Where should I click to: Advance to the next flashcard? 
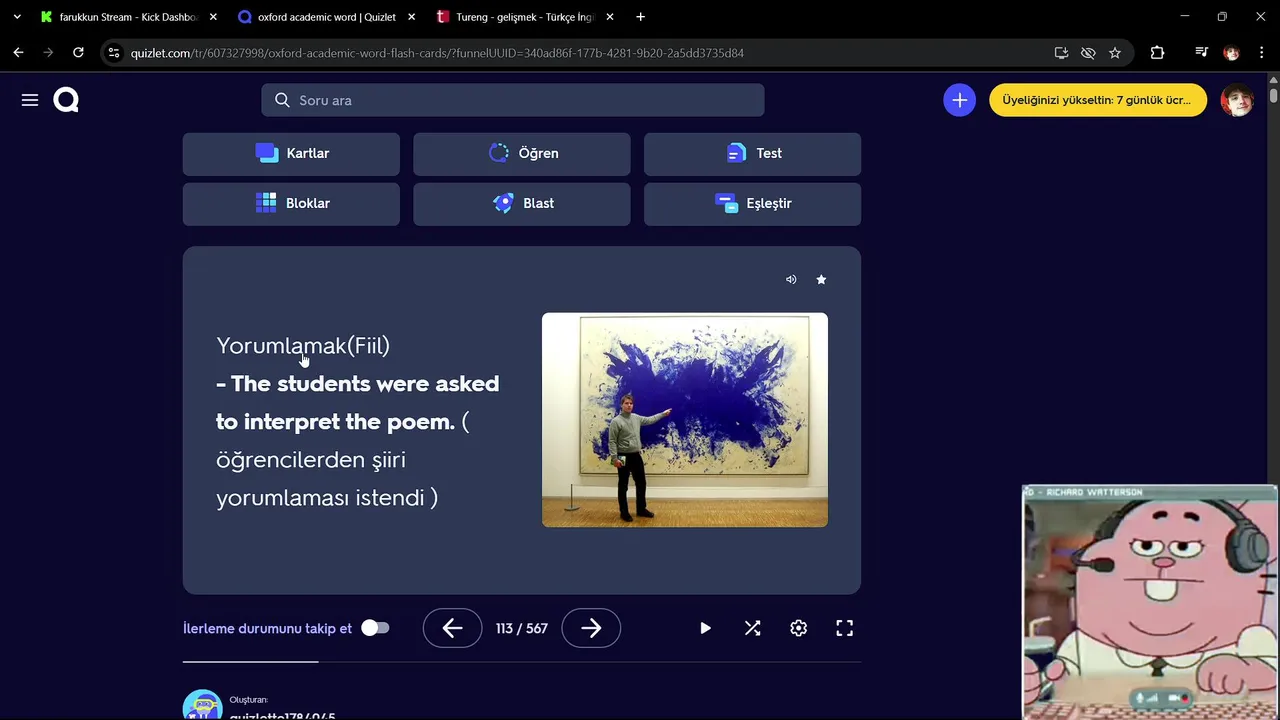click(x=591, y=628)
